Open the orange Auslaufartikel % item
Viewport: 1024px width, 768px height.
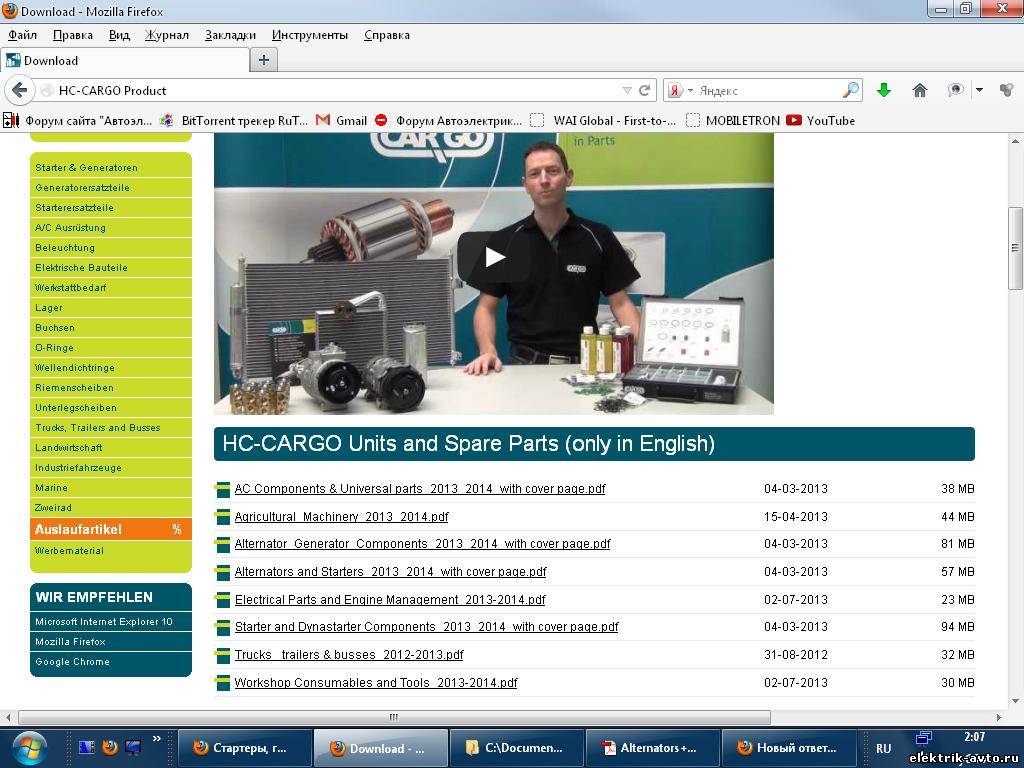point(110,529)
